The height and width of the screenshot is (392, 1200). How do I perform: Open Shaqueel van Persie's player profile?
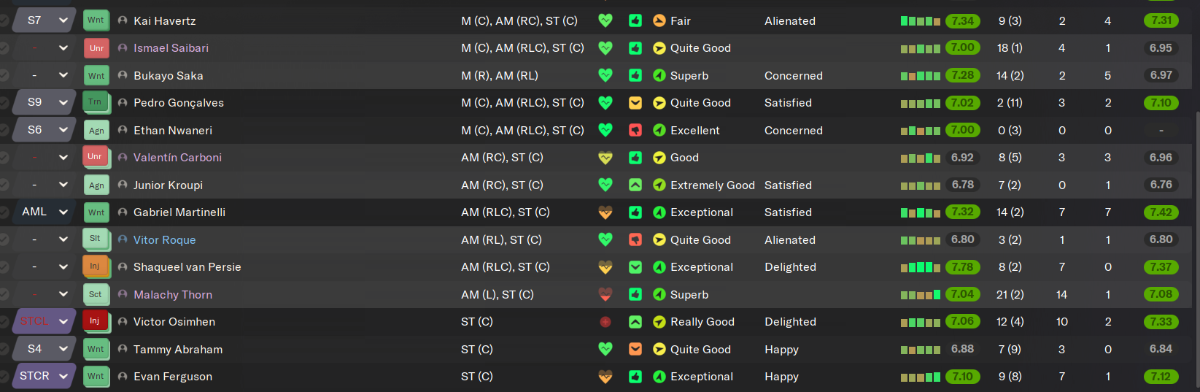187,267
